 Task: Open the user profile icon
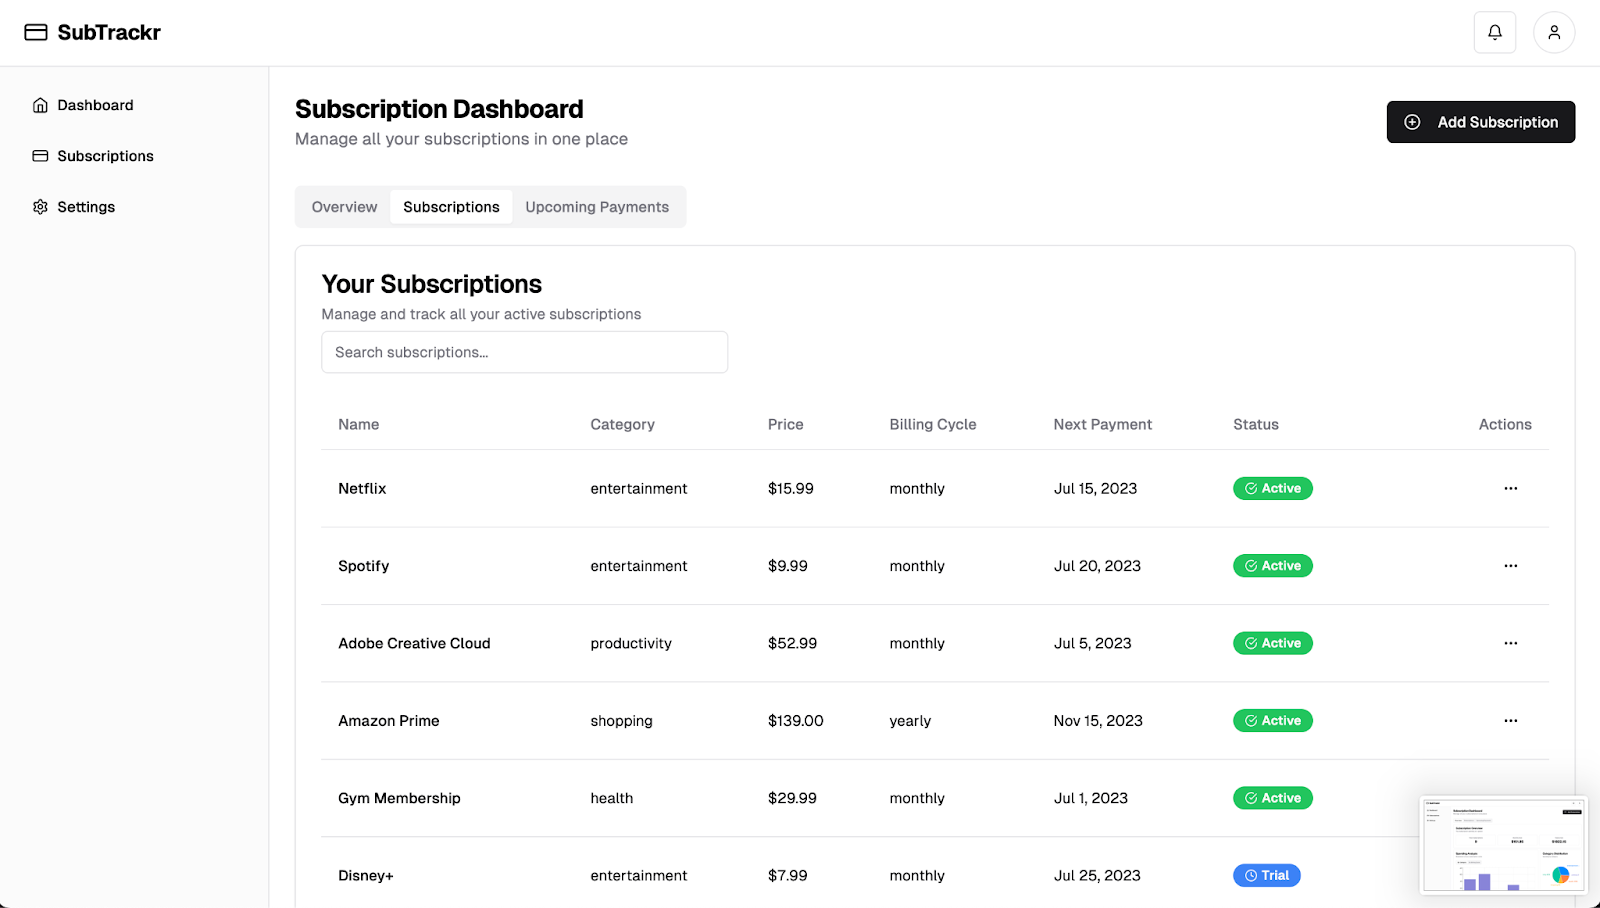[x=1554, y=32]
